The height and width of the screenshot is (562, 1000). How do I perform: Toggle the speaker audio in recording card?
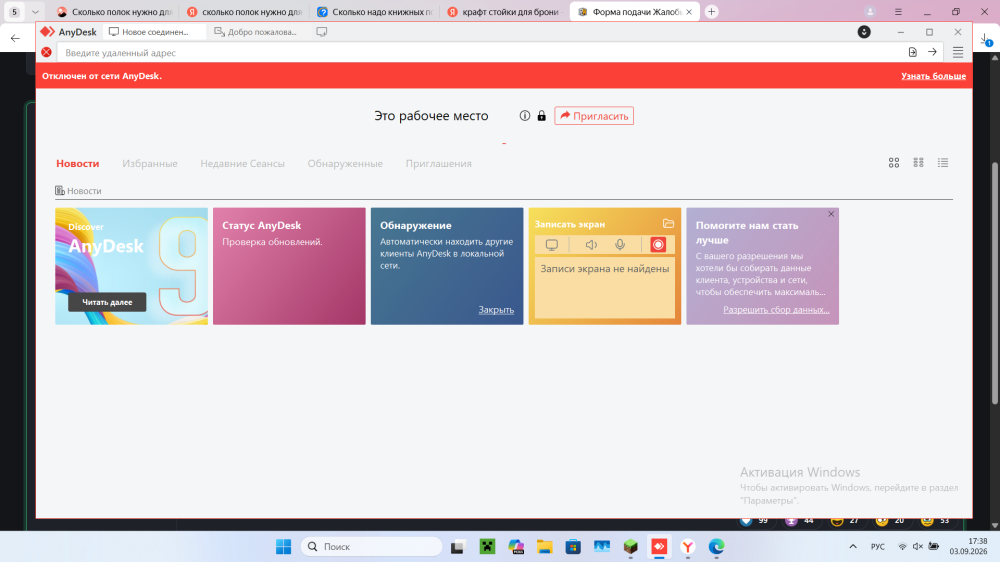click(x=591, y=245)
